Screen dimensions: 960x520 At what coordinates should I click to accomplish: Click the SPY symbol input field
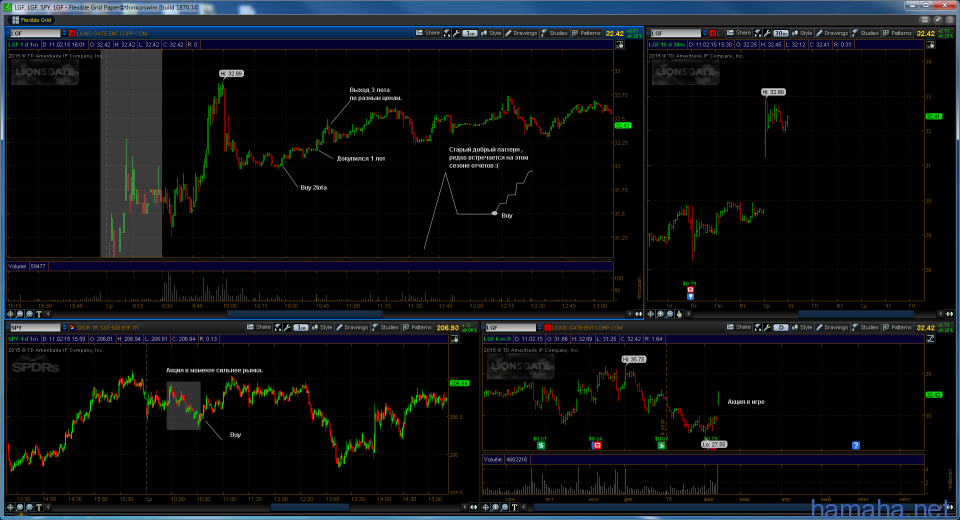tap(35, 328)
